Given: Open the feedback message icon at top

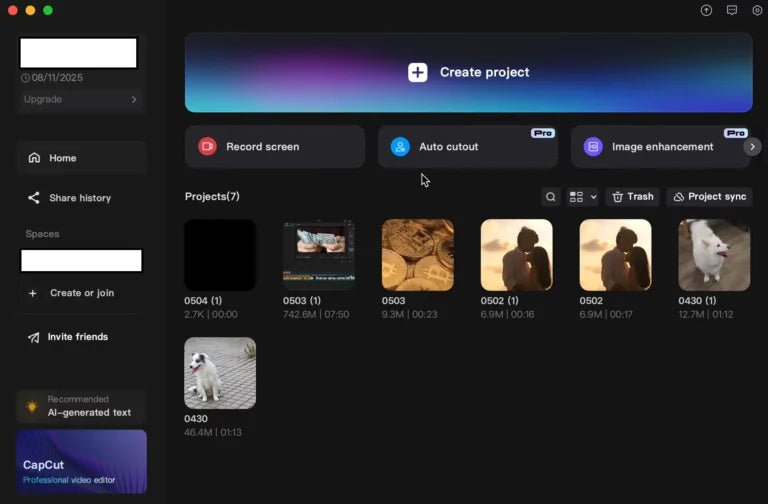Looking at the screenshot, I should [732, 10].
